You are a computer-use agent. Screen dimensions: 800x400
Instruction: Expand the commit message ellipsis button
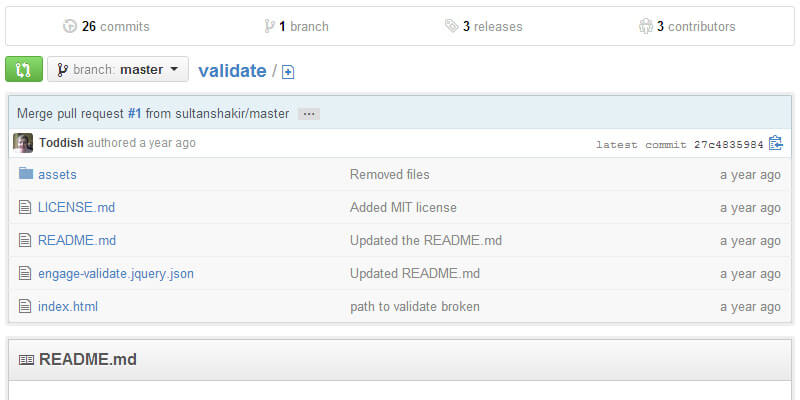pyautogui.click(x=309, y=114)
